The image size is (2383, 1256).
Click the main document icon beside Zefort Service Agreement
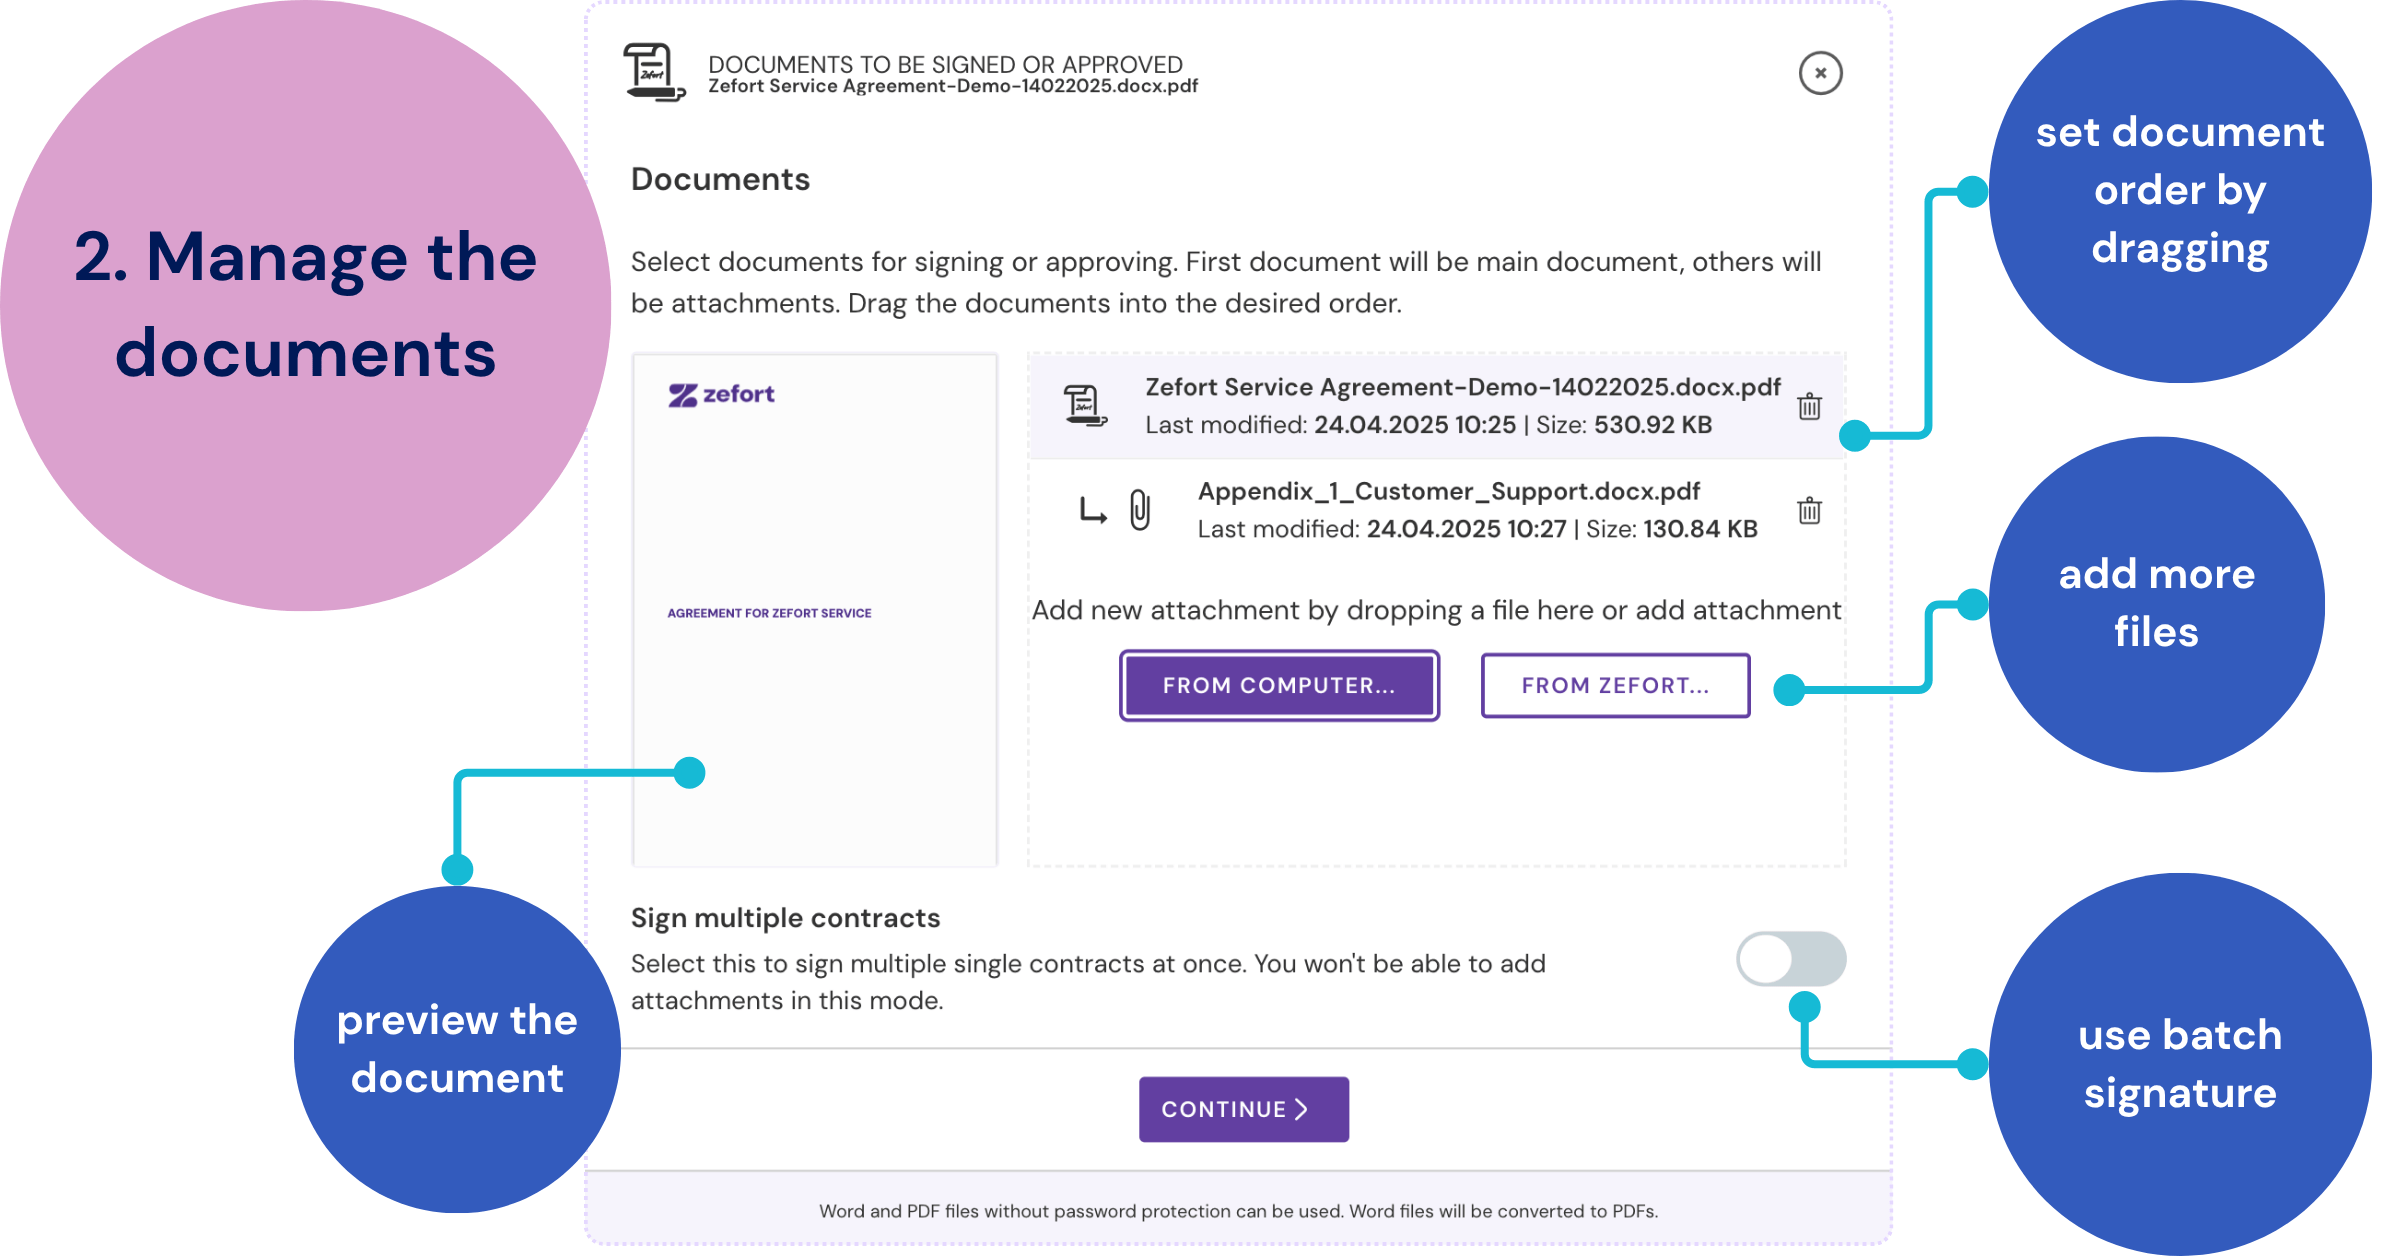coord(1085,406)
